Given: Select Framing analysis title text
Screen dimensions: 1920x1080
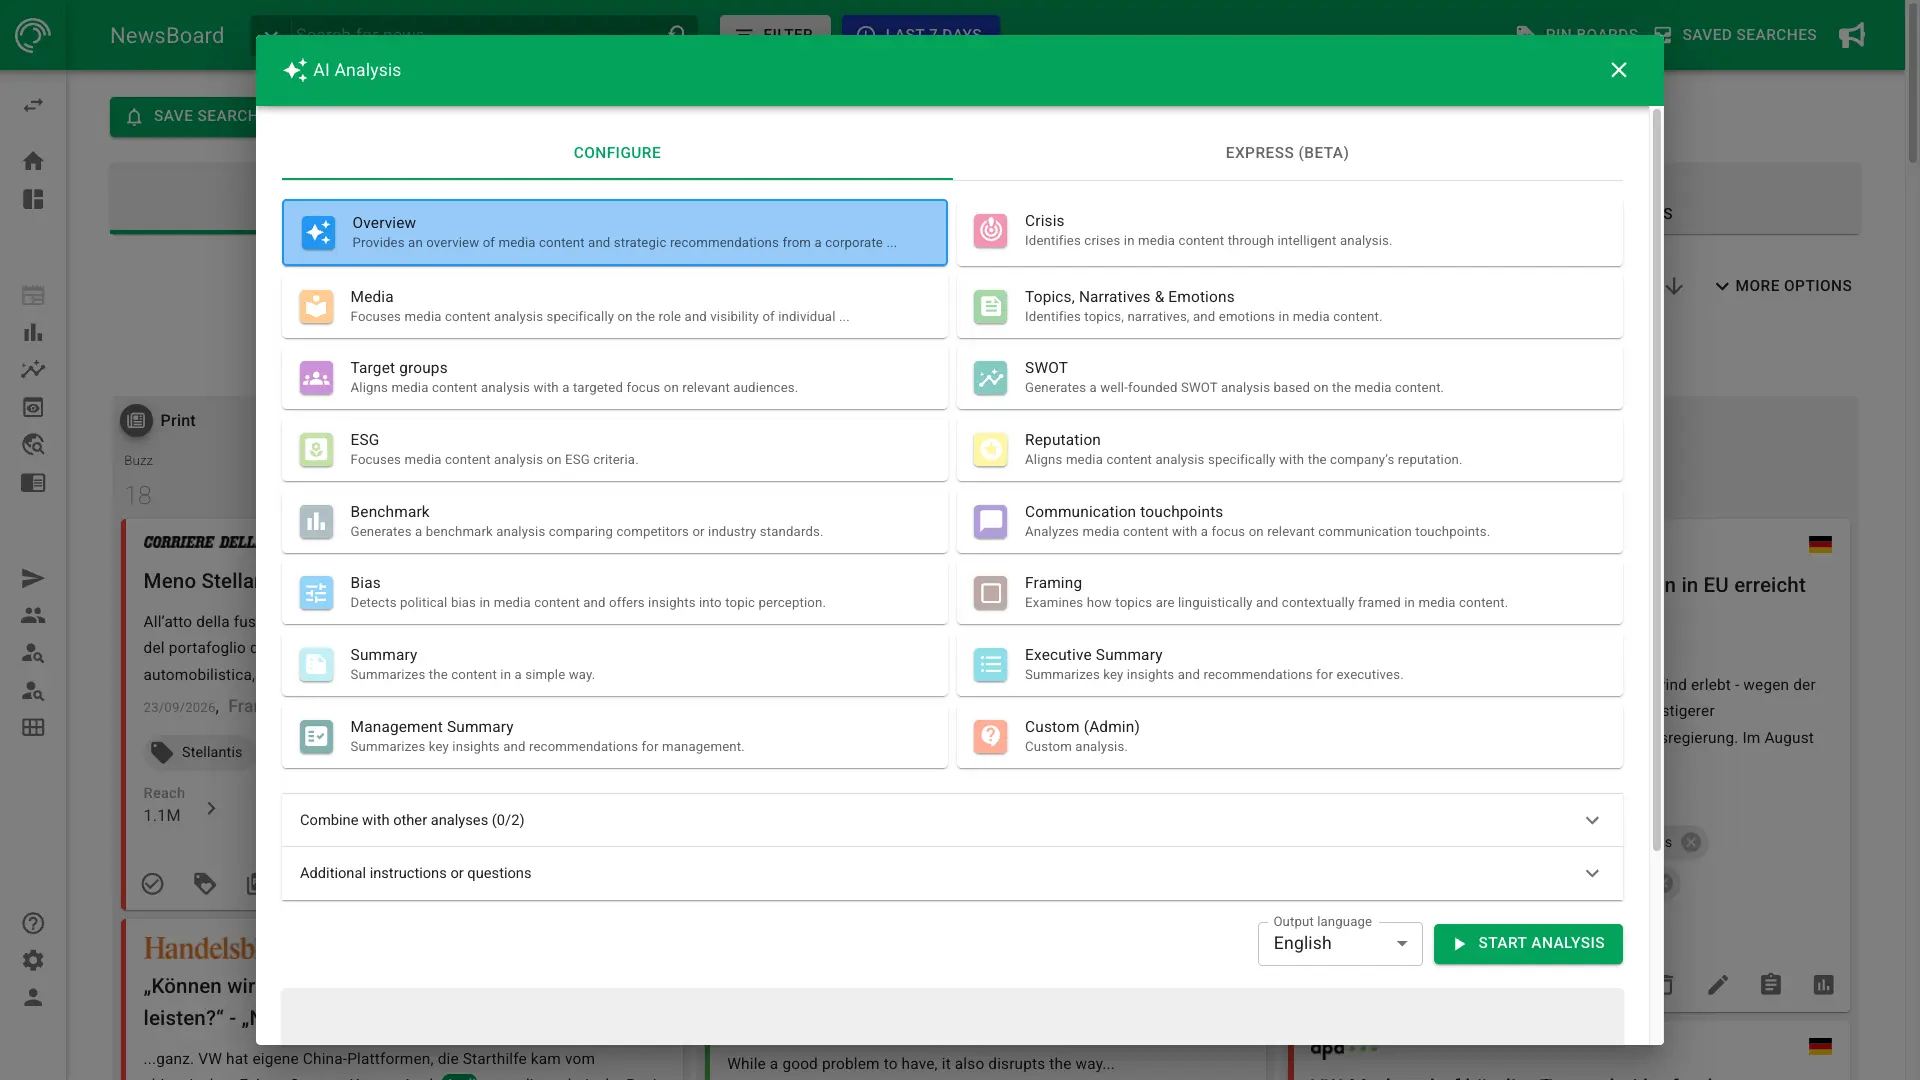Looking at the screenshot, I should coord(1053,583).
